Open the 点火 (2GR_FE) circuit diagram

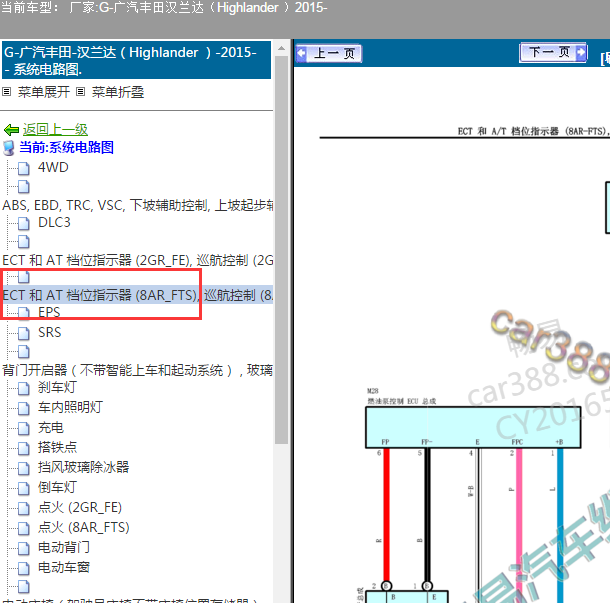tap(80, 507)
